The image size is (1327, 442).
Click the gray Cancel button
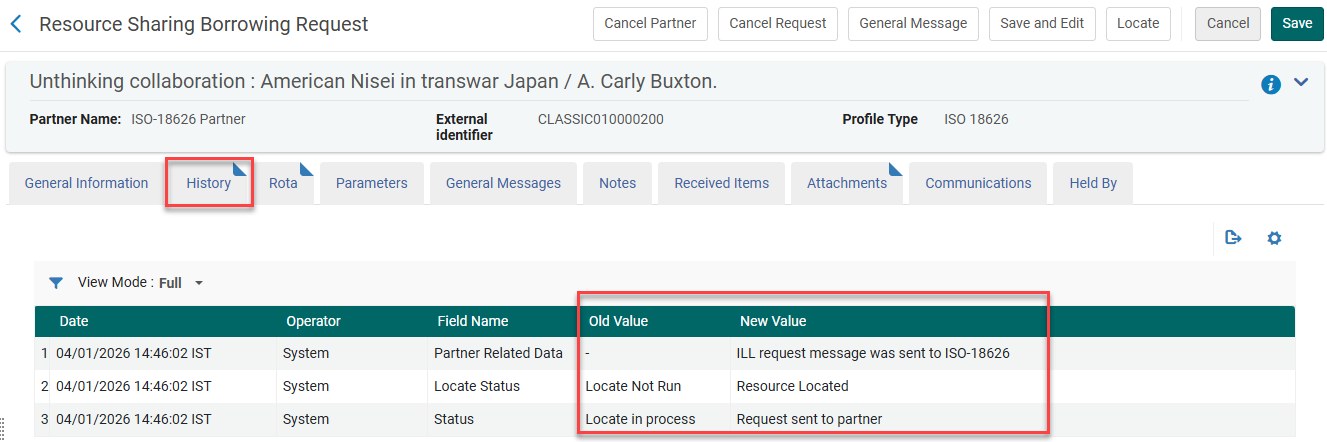(x=1228, y=24)
